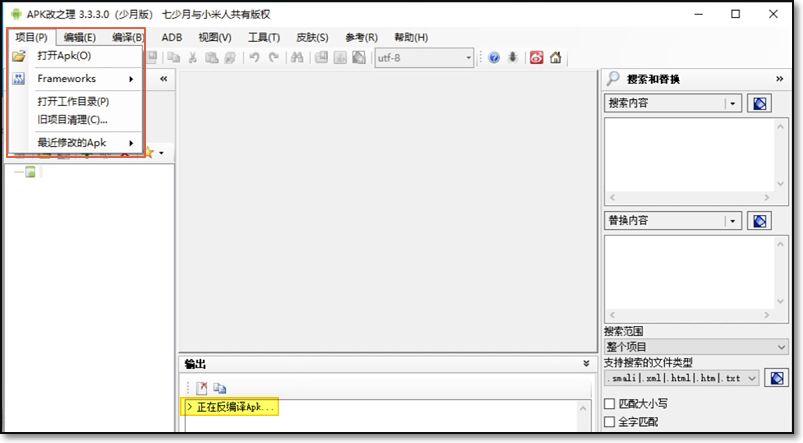Viewport: 803px width, 443px height.
Task: Collapse the 输出 panel chevron
Action: pos(586,364)
